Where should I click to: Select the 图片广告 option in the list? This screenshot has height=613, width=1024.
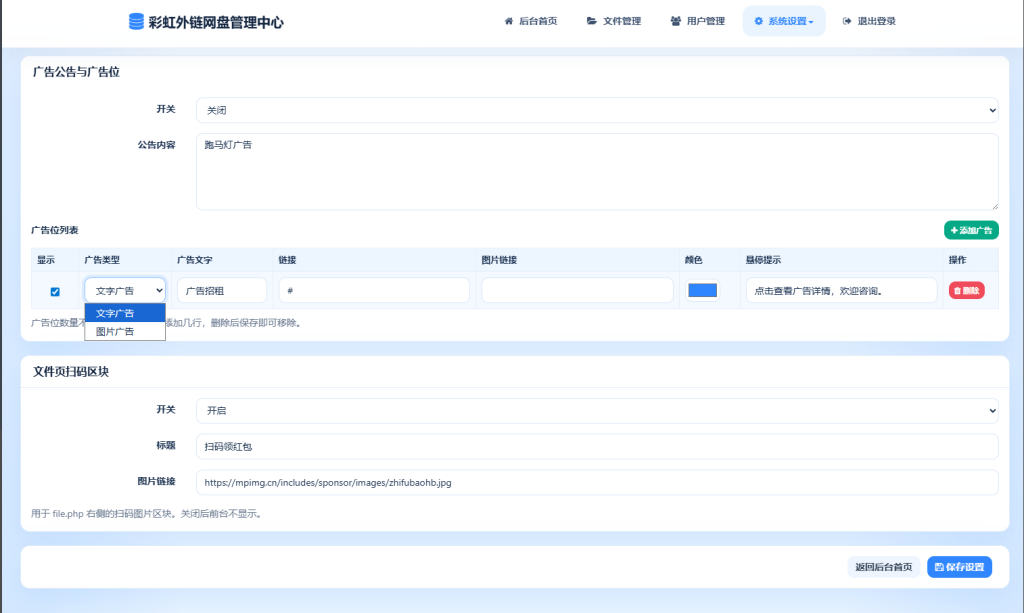(x=125, y=332)
